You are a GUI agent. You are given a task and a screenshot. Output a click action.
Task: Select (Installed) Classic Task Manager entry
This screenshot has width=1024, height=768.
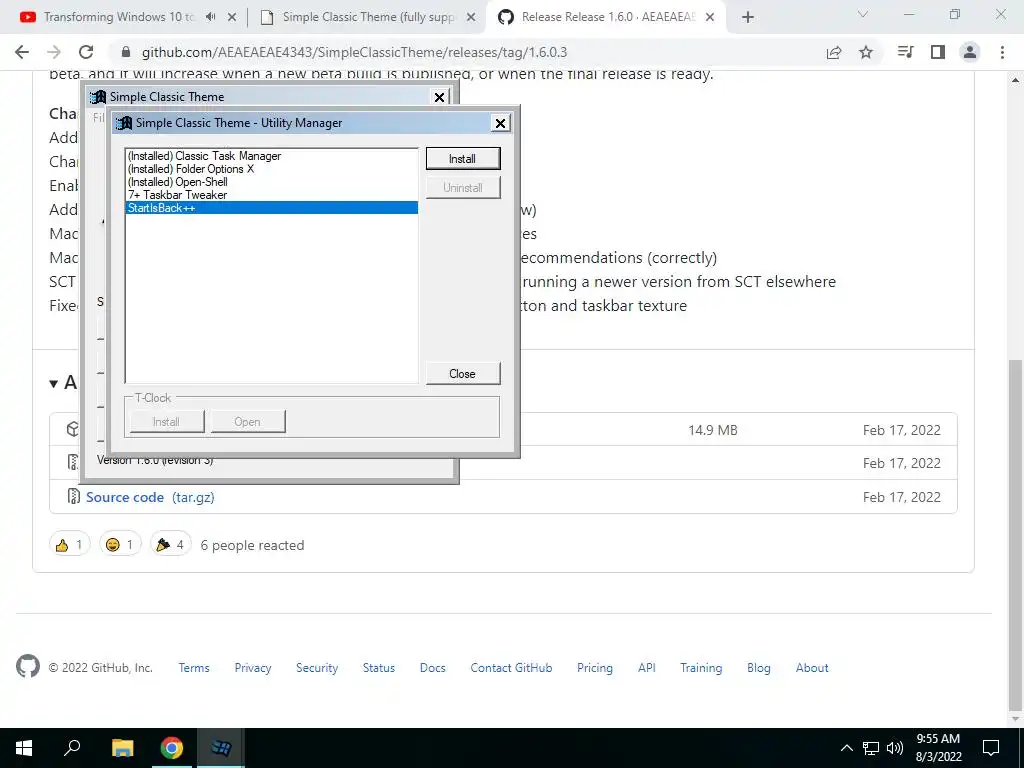tap(271, 155)
